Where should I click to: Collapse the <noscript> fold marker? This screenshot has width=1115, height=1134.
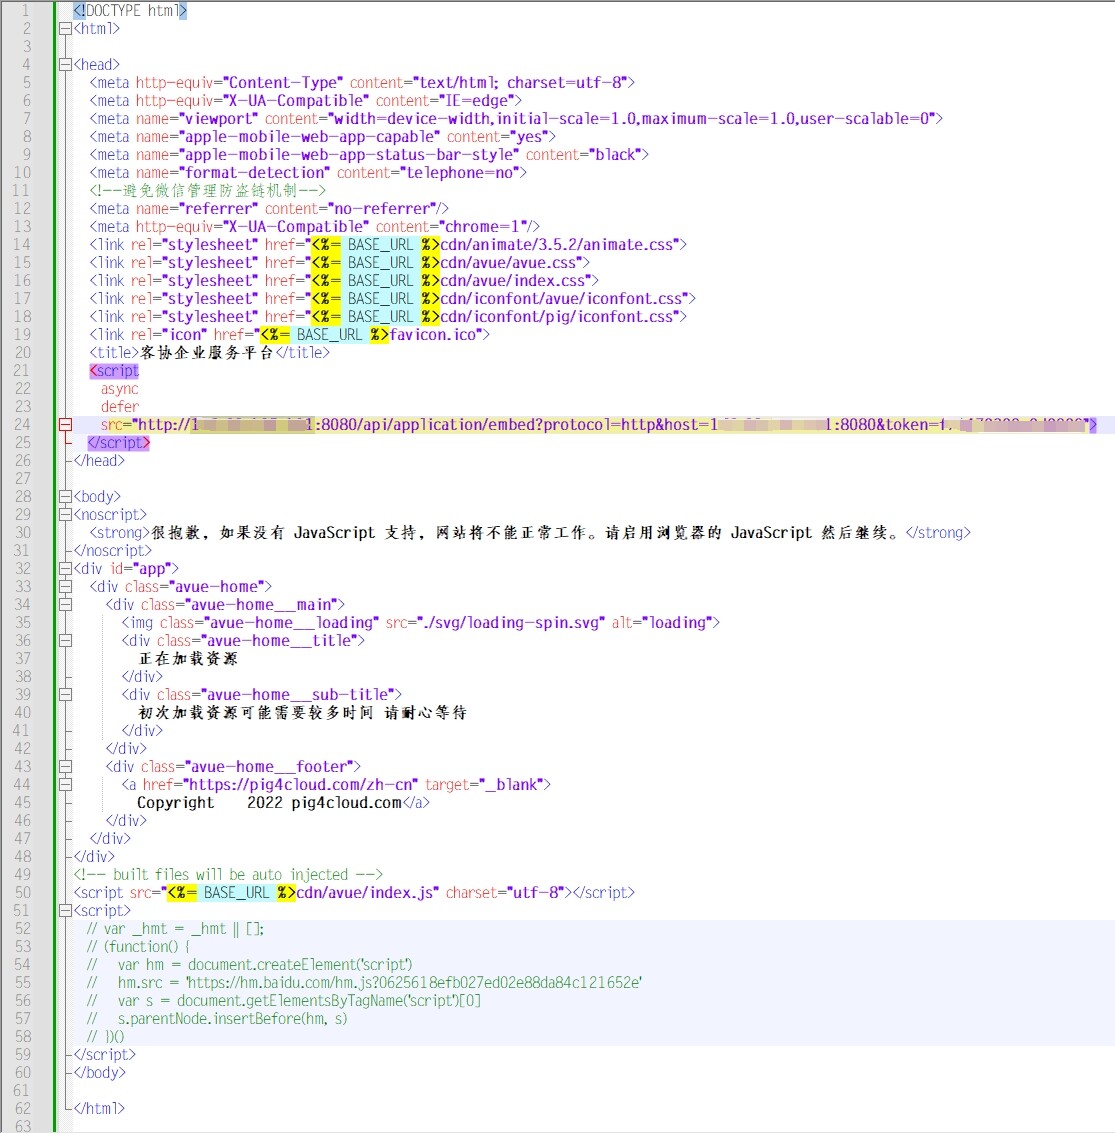65,515
